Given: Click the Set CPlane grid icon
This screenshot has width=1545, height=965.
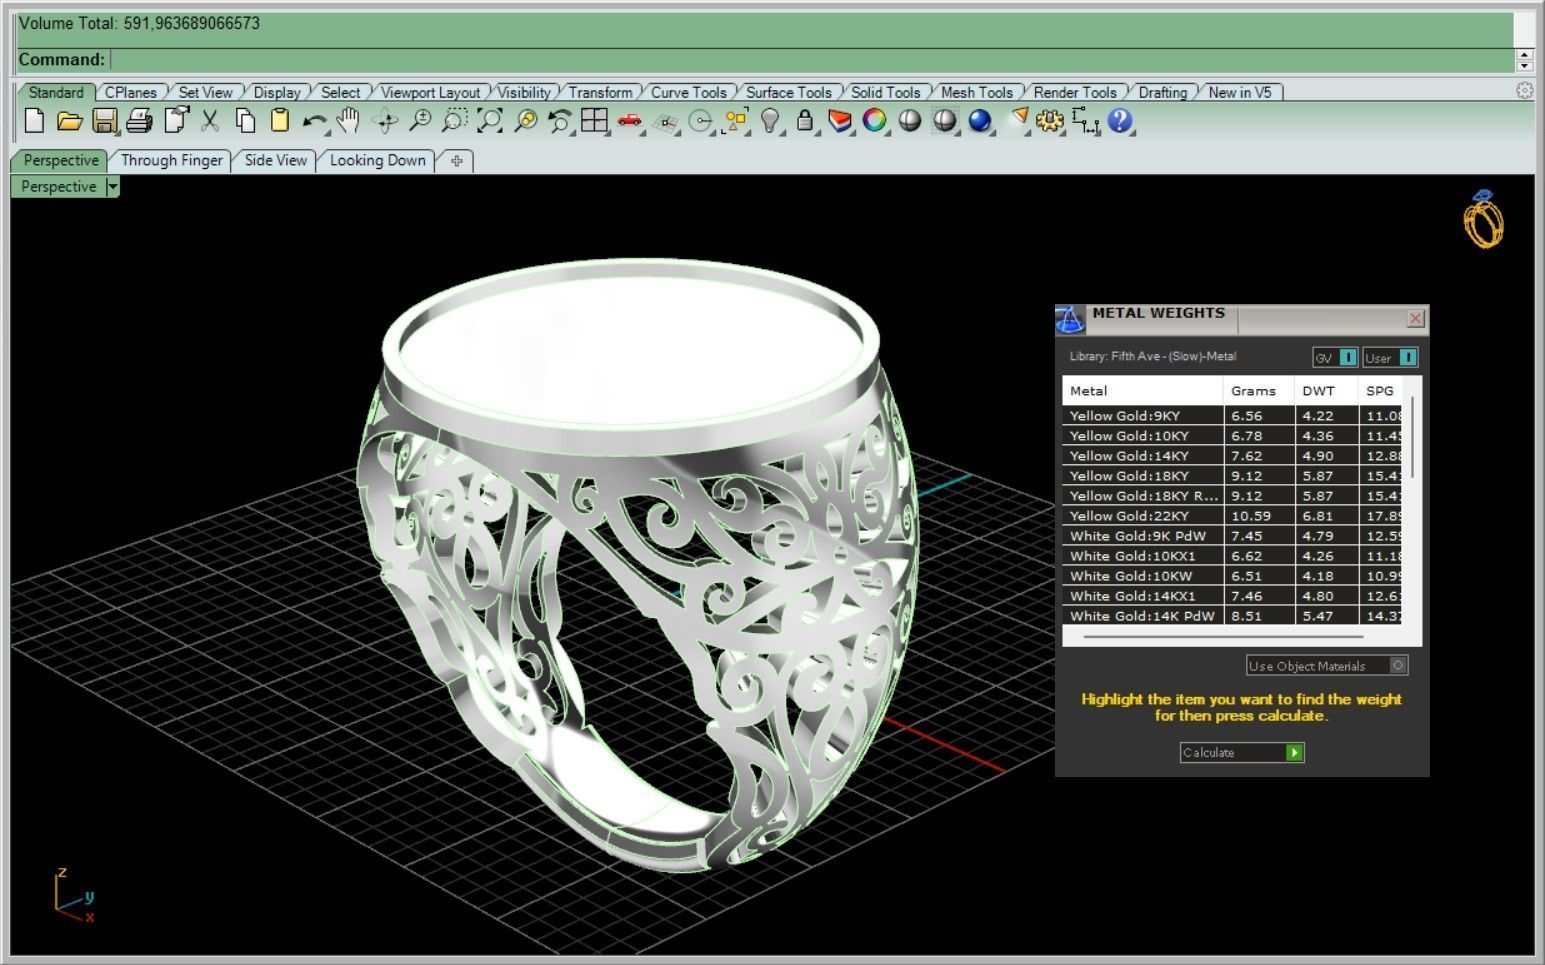Looking at the screenshot, I should coord(665,122).
